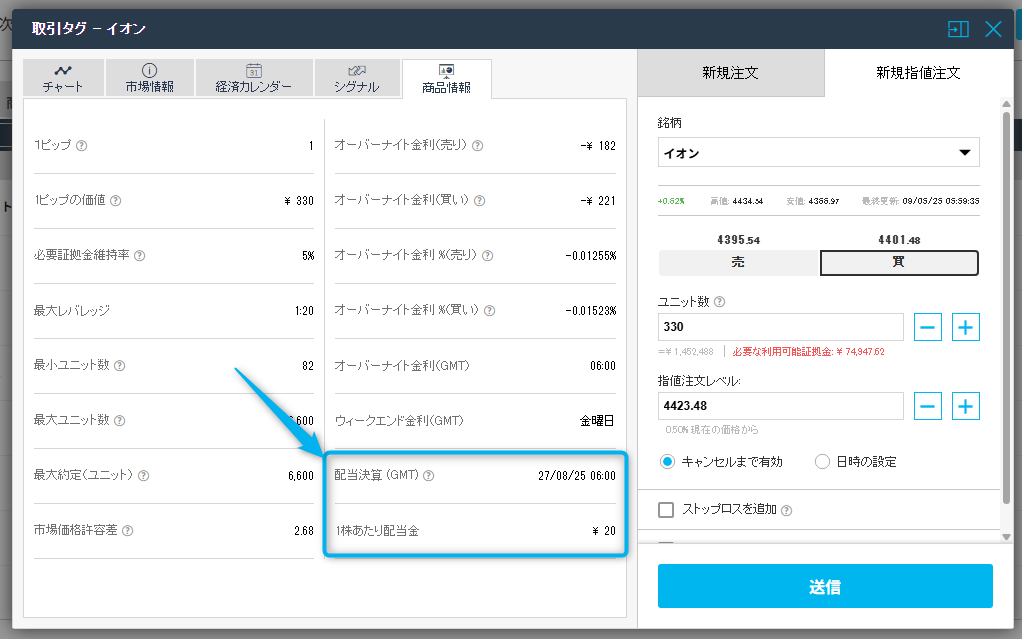Screen dimensions: 1022x639
Task: Click help icon for オーバーナイト金利(売り)
Action: pyautogui.click(x=477, y=146)
